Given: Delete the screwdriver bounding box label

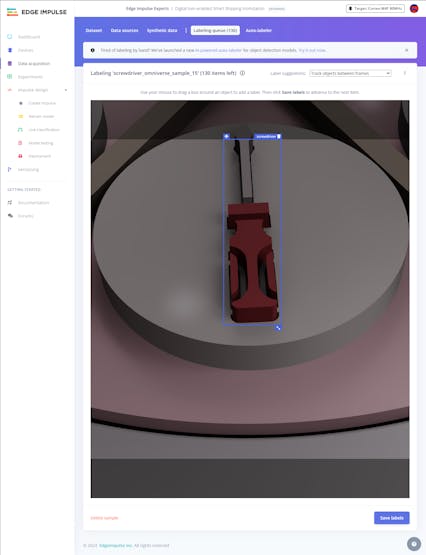Looking at the screenshot, I should 279,136.
